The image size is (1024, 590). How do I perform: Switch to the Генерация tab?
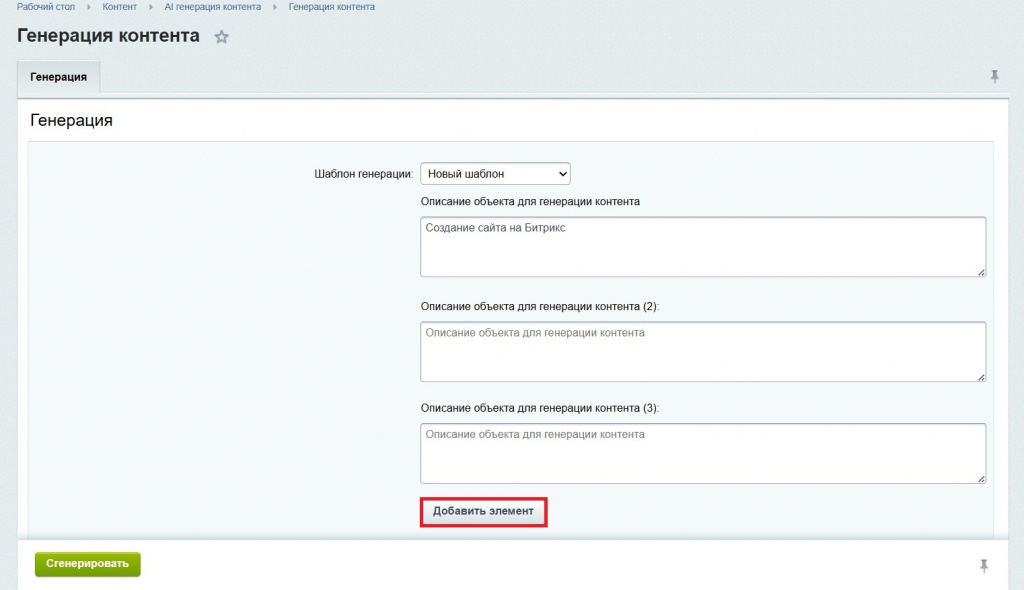58,77
